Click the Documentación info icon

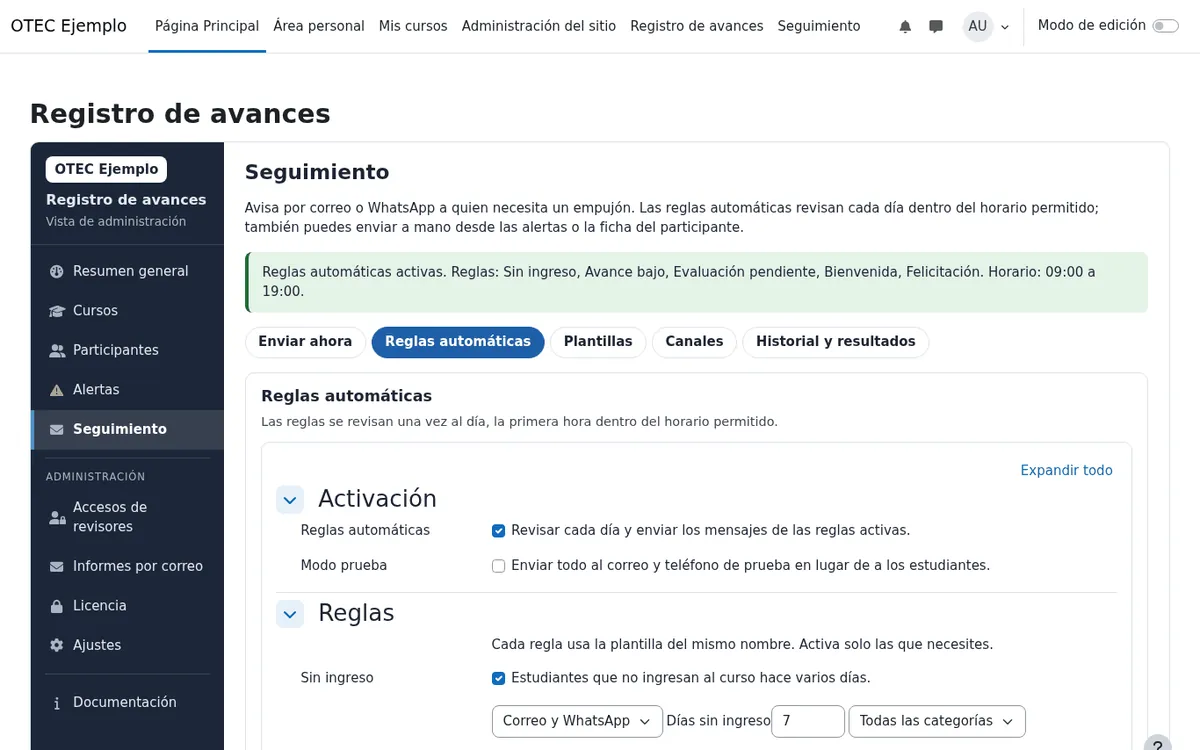pos(57,703)
